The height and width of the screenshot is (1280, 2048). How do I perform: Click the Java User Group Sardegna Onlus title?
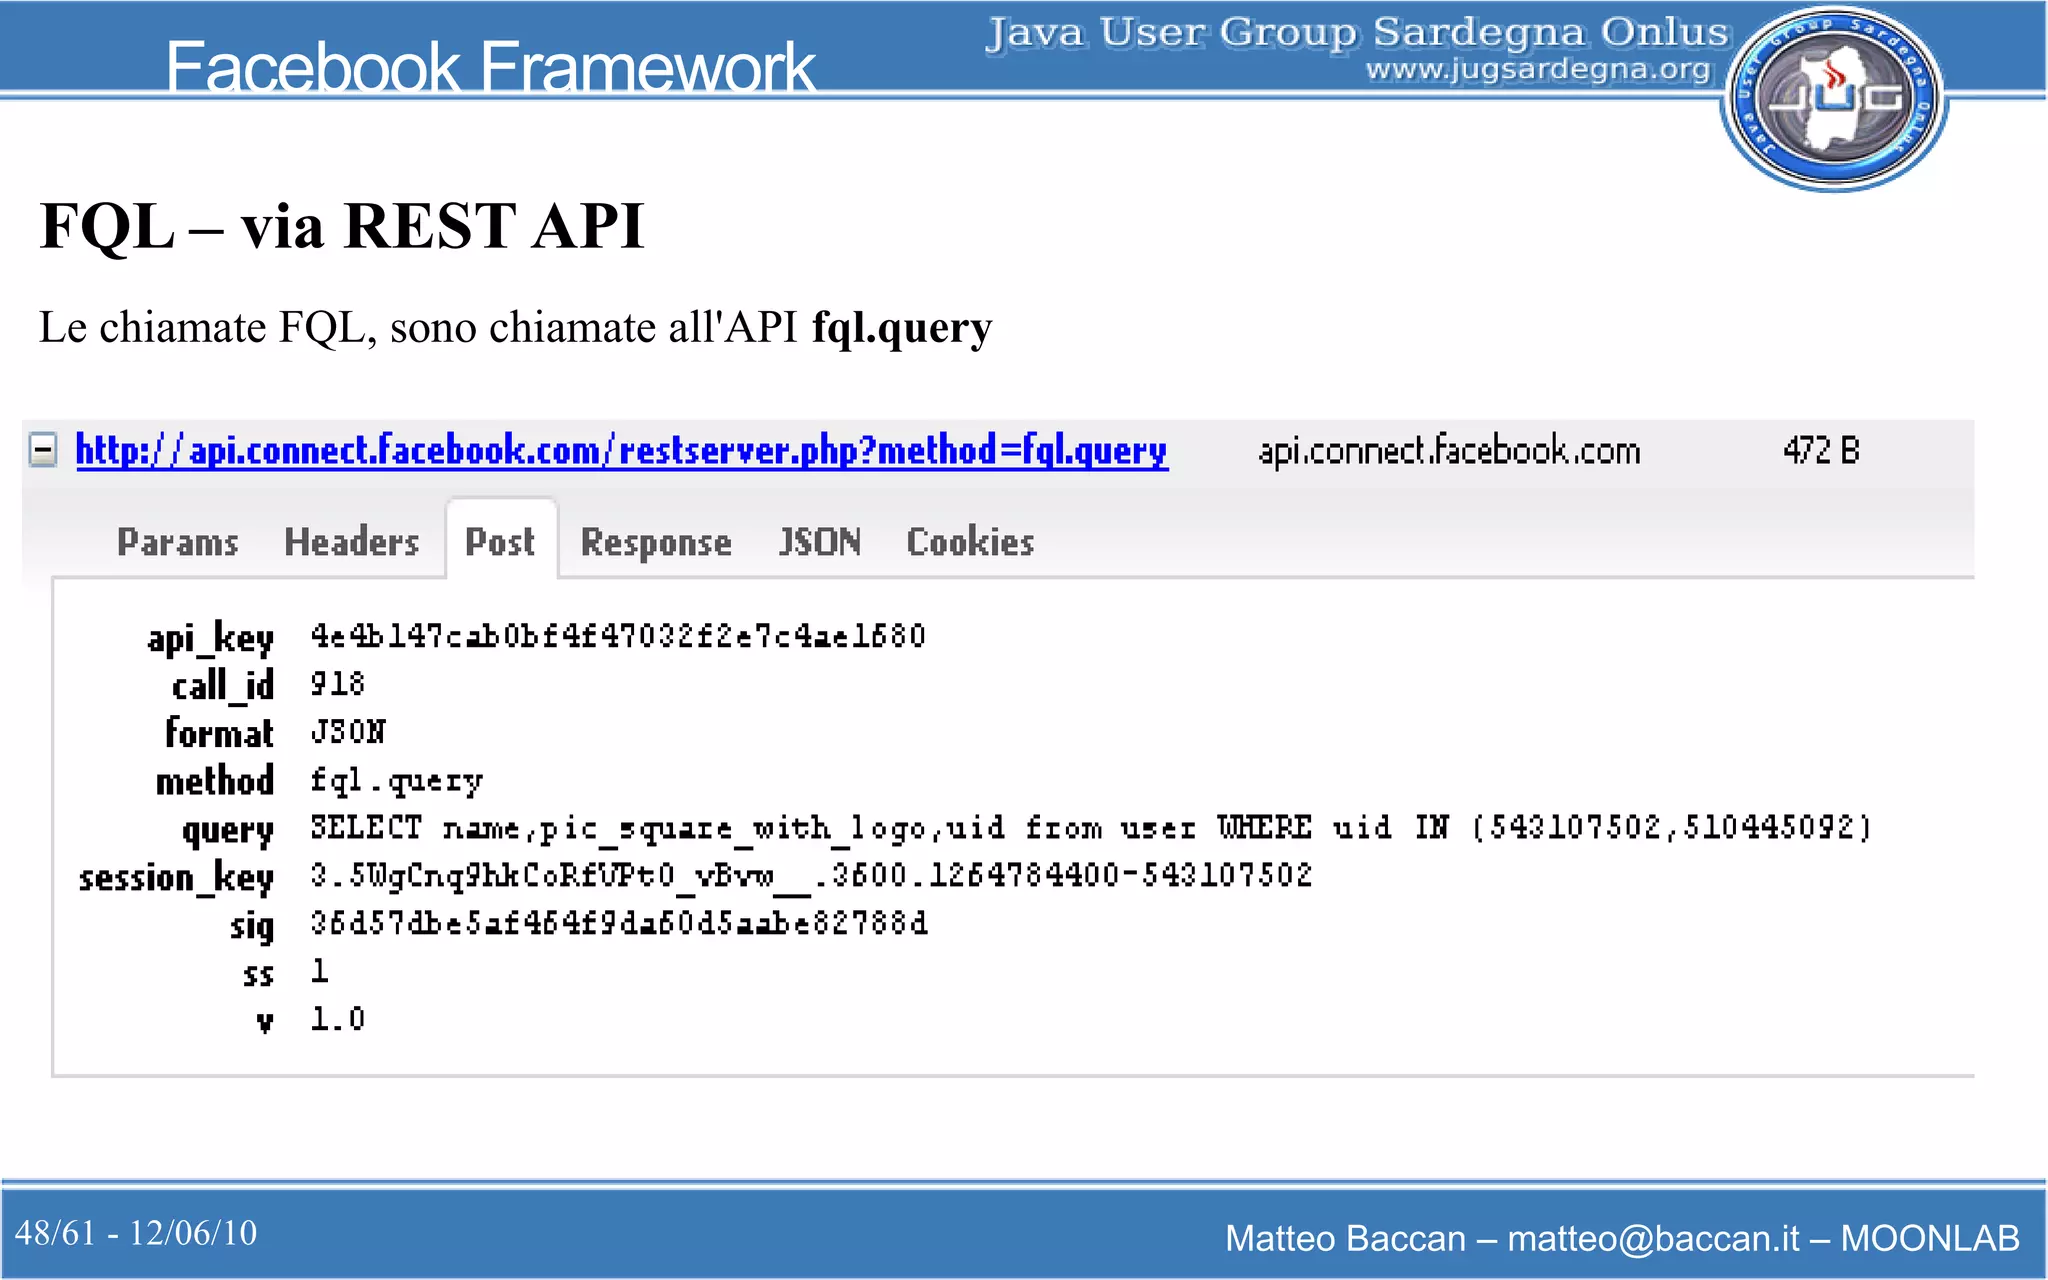1357,32
